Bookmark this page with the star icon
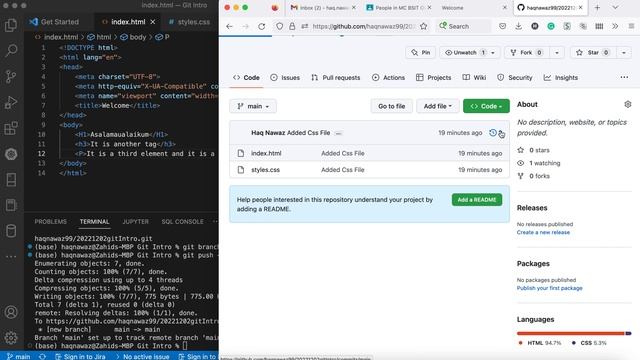This screenshot has width=640, height=360. pyautogui.click(x=424, y=26)
